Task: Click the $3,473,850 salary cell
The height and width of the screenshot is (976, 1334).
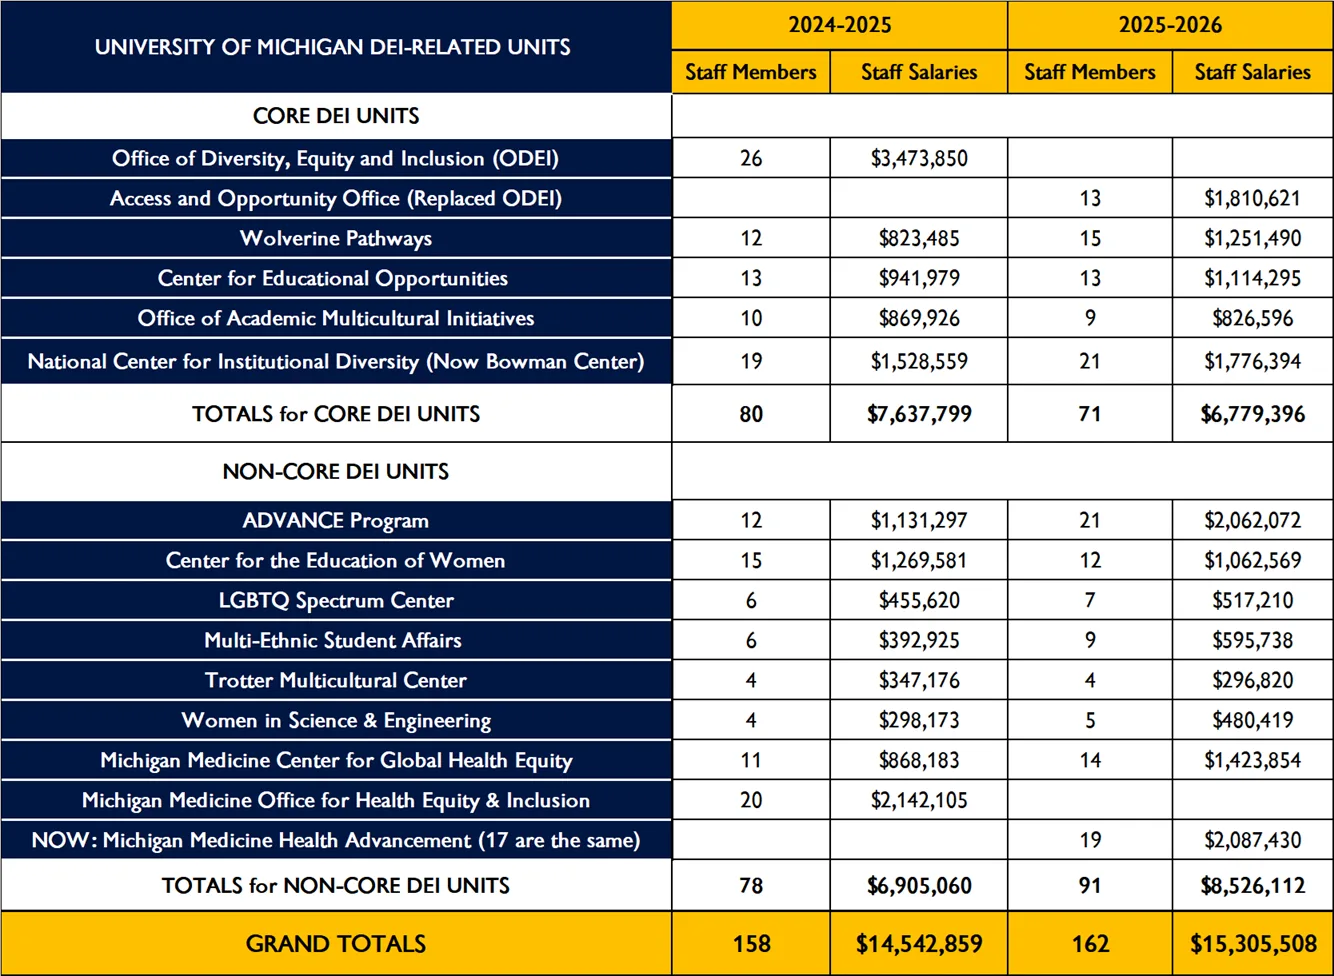Action: click(919, 158)
